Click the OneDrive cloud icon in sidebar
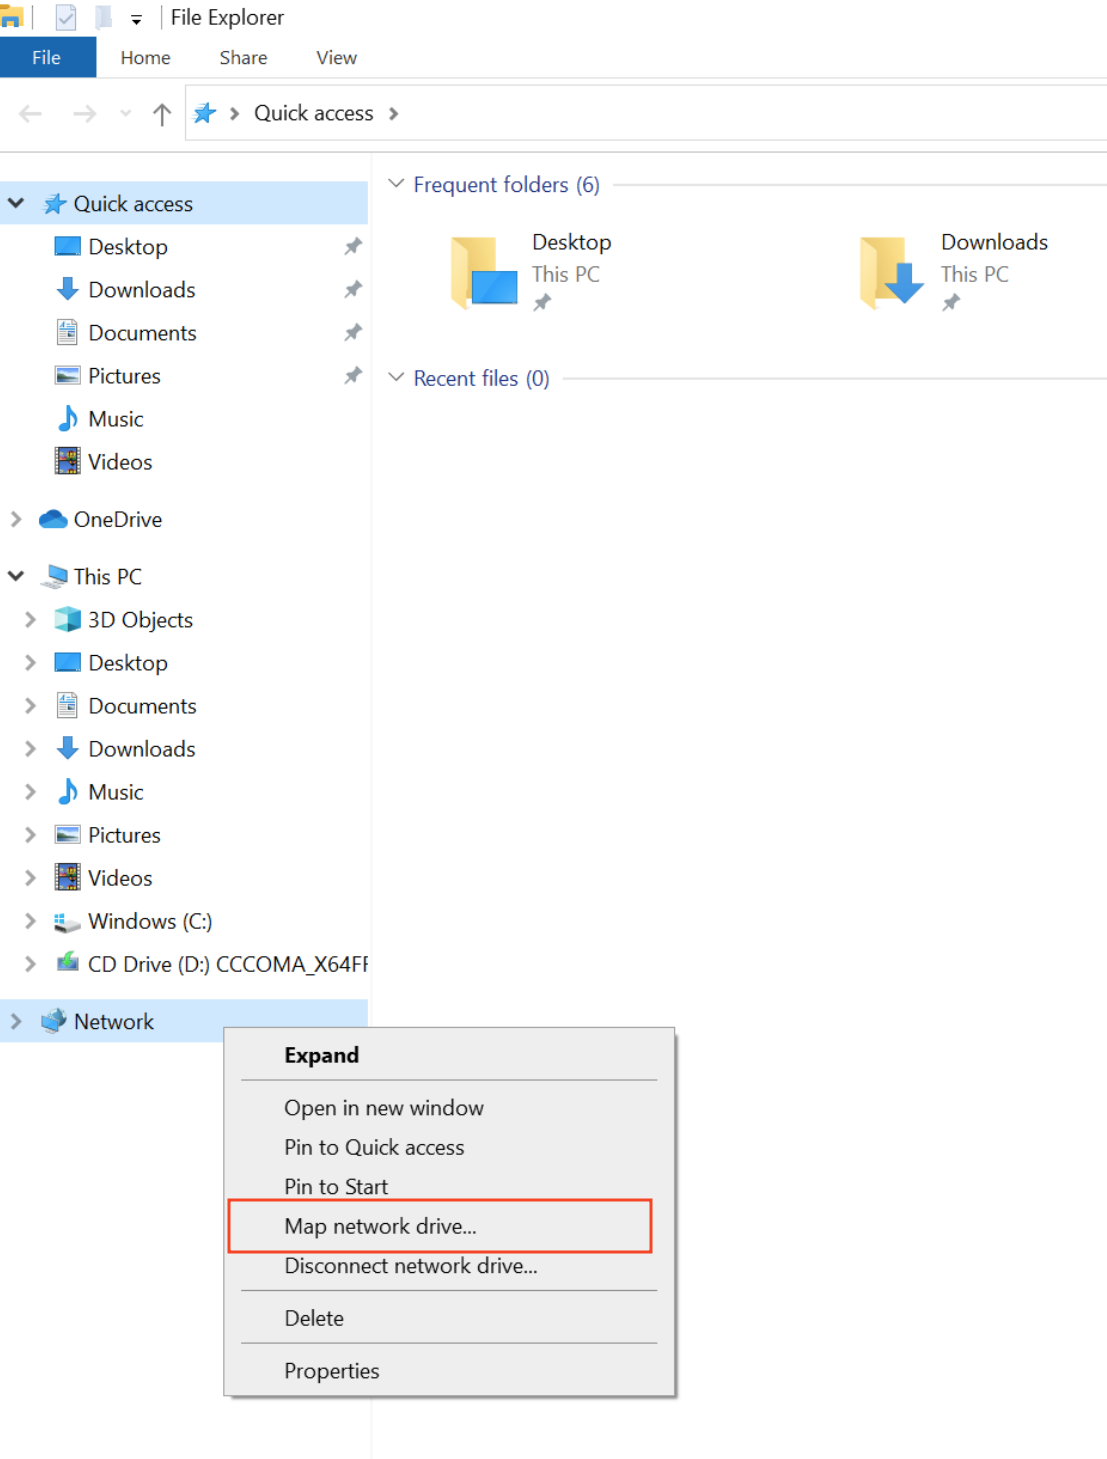Image resolution: width=1107 pixels, height=1459 pixels. [x=53, y=519]
